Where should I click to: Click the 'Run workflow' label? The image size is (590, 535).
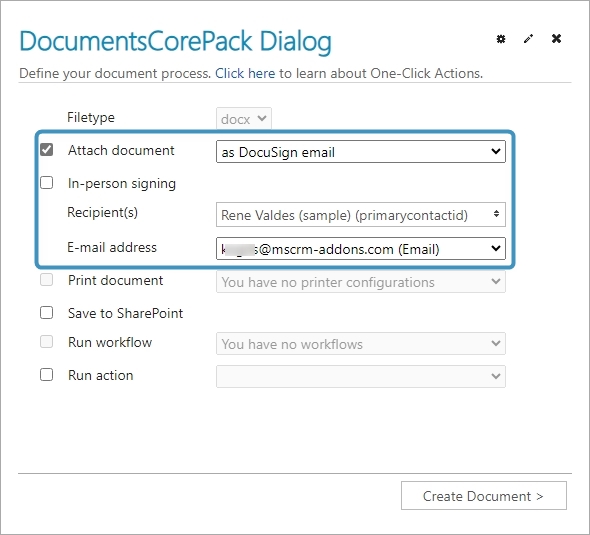pos(110,342)
